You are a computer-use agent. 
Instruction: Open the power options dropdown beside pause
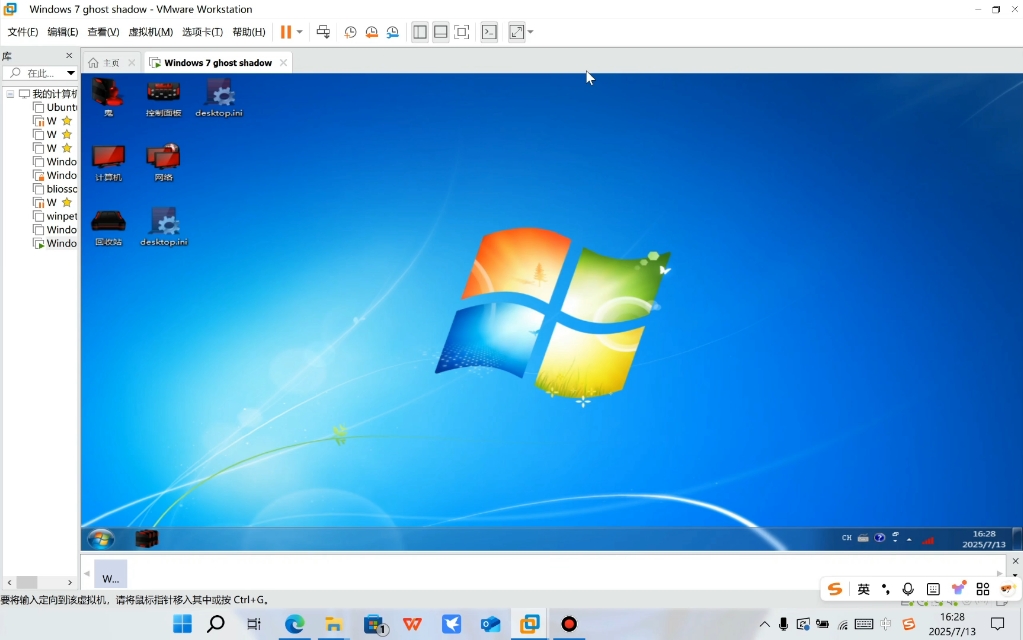299,32
